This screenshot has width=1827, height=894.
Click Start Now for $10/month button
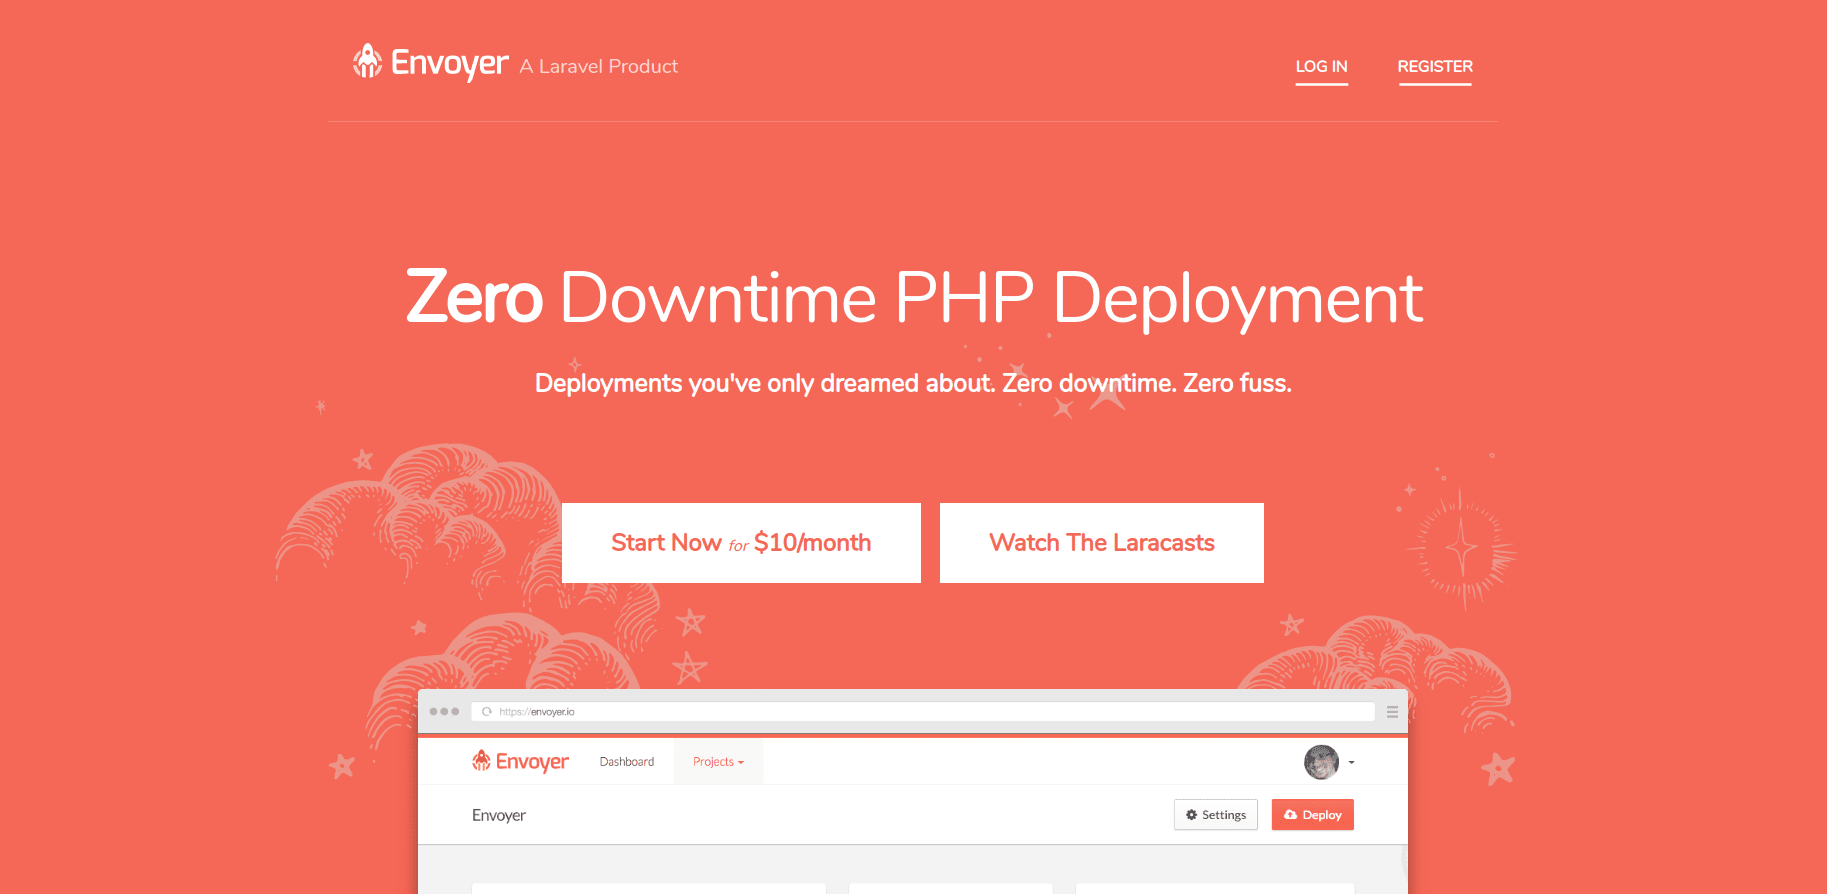pos(741,543)
